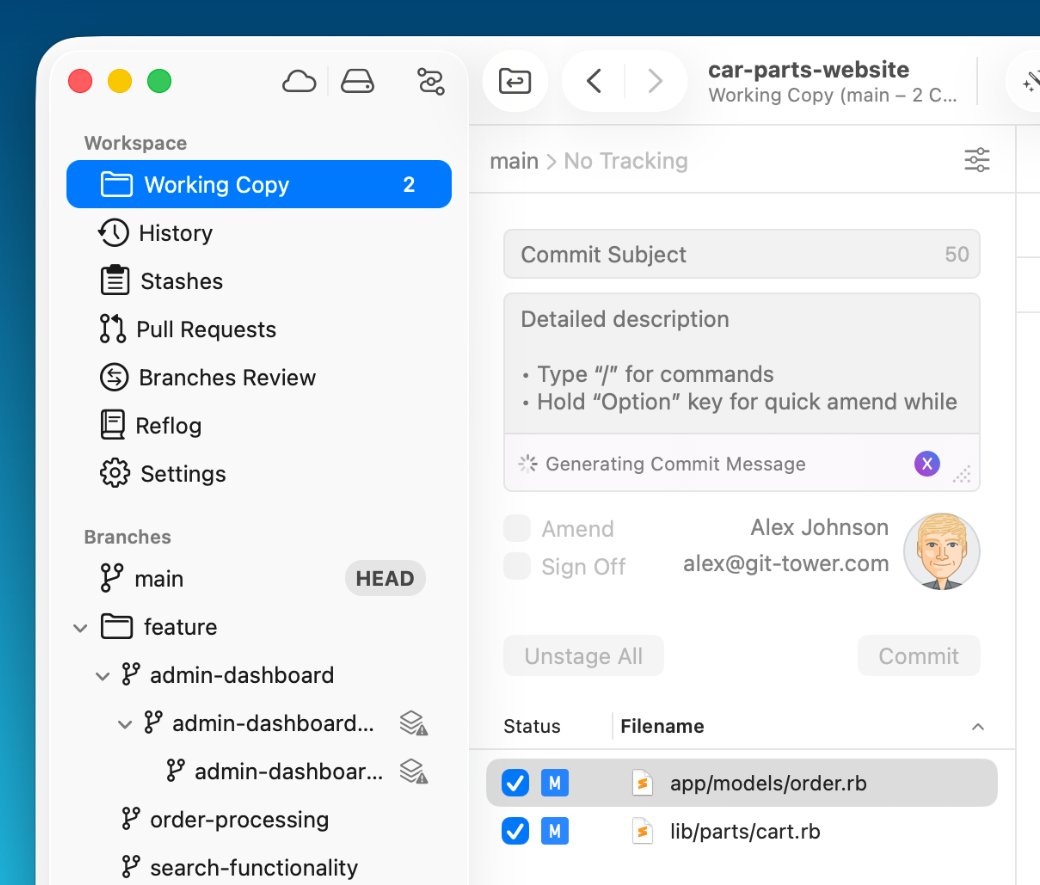The image size is (1040, 885).
Task: Click the quick open repository button
Action: [x=515, y=81]
